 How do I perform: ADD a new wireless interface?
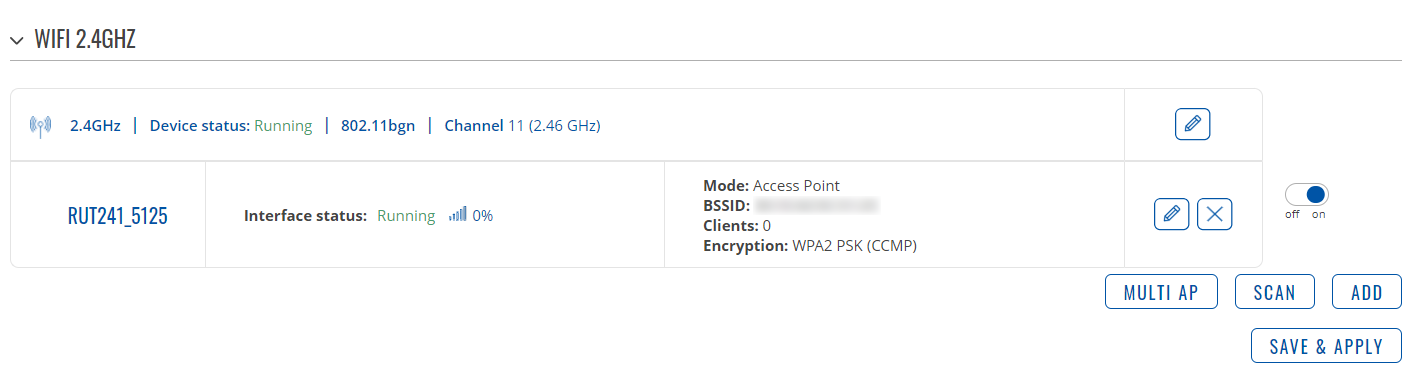1367,292
